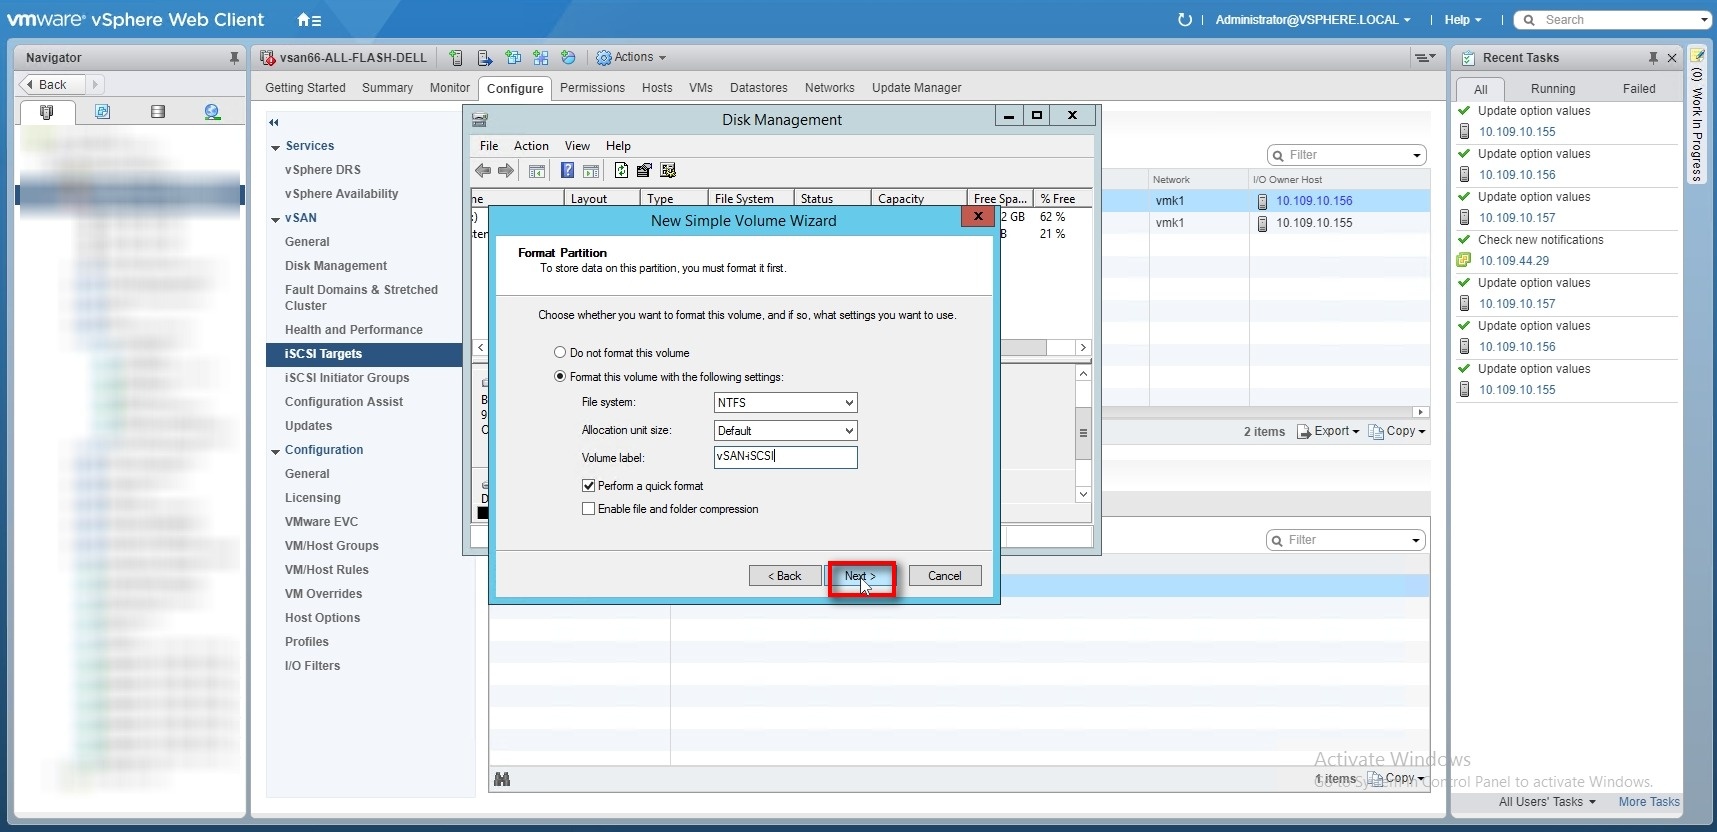
Task: Open the Action menu in Disk Management
Action: 531,146
